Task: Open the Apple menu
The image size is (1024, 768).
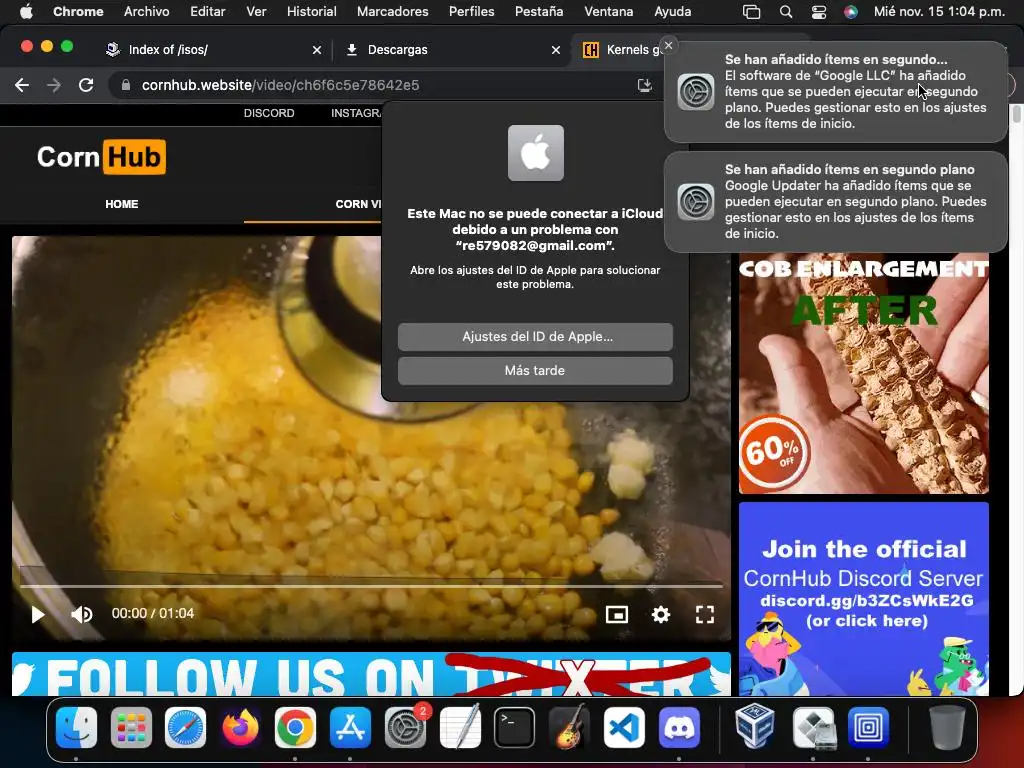Action: [26, 12]
